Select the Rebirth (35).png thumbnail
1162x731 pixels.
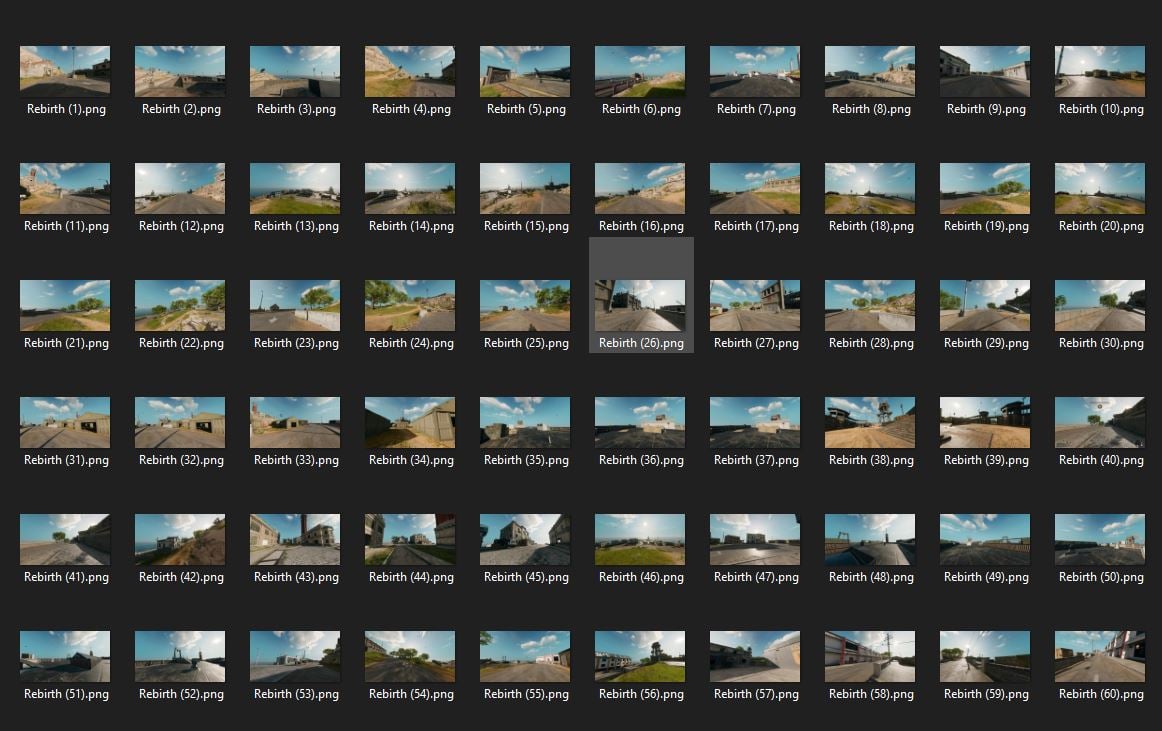click(x=525, y=423)
